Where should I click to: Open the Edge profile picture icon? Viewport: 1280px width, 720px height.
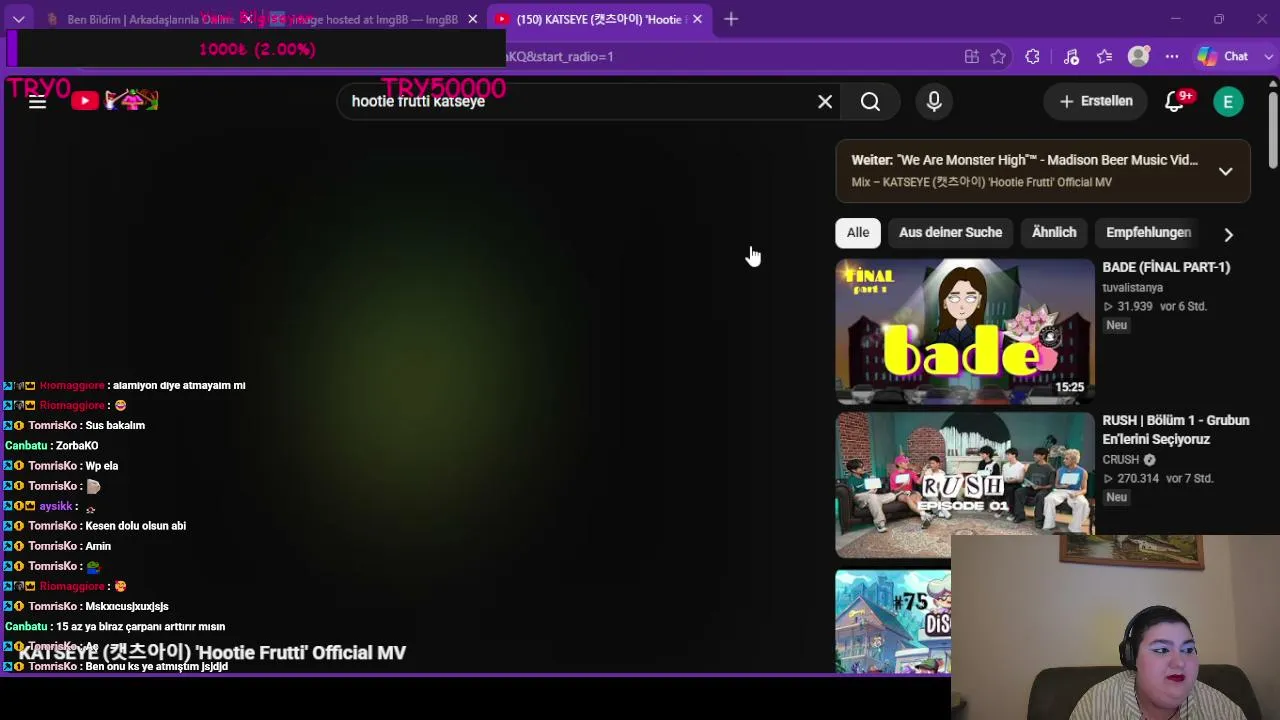pyautogui.click(x=1138, y=57)
